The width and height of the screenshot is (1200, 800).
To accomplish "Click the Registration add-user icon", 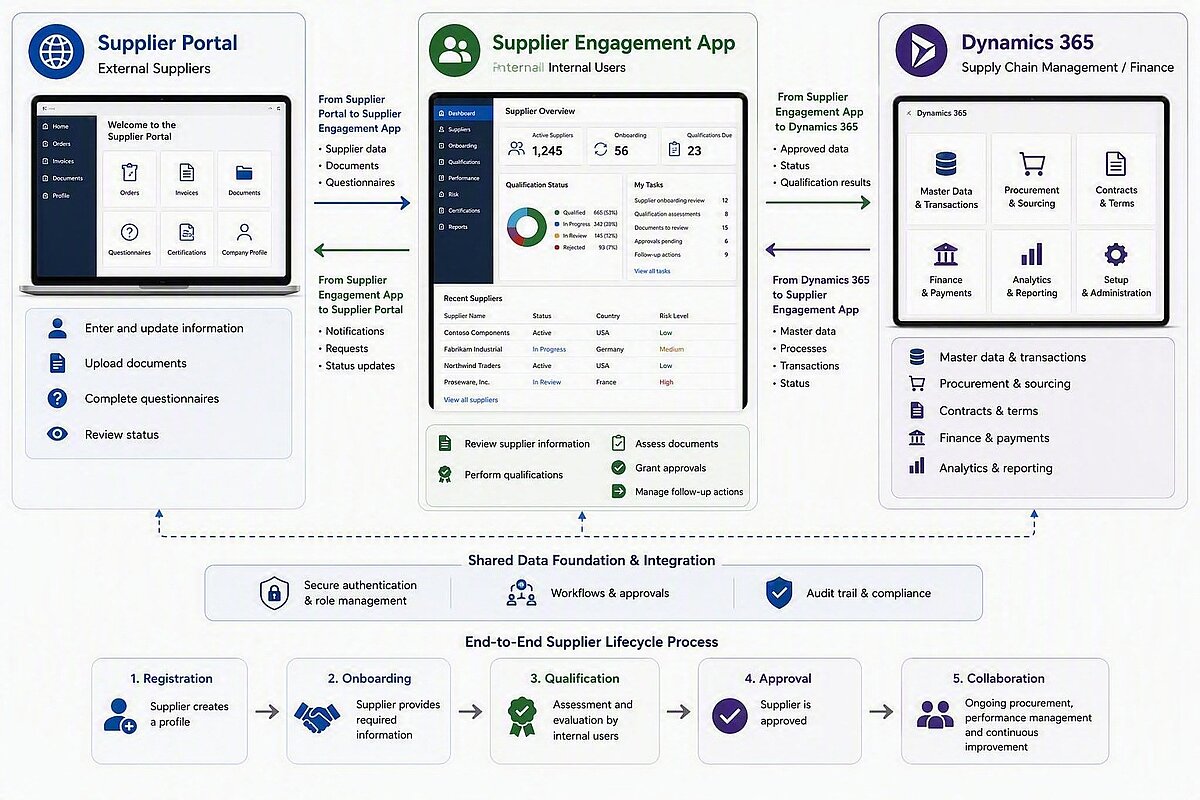I will [120, 716].
